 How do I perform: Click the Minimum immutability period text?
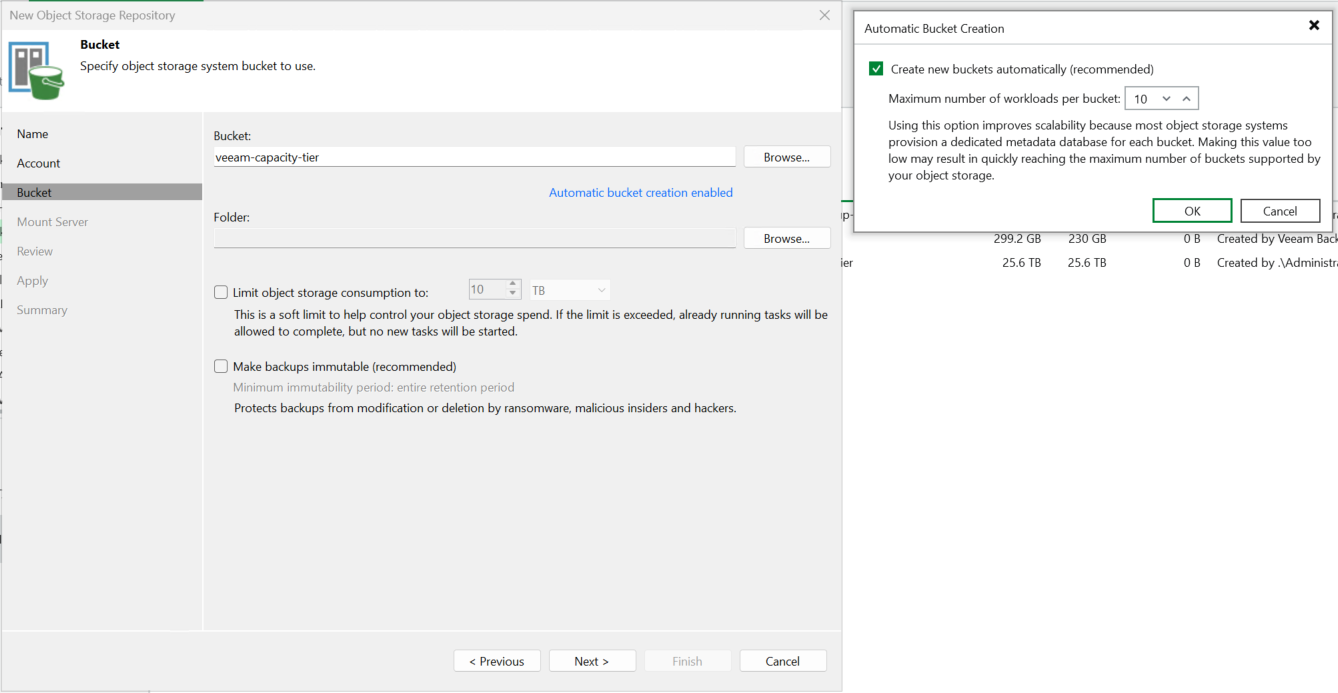(374, 387)
